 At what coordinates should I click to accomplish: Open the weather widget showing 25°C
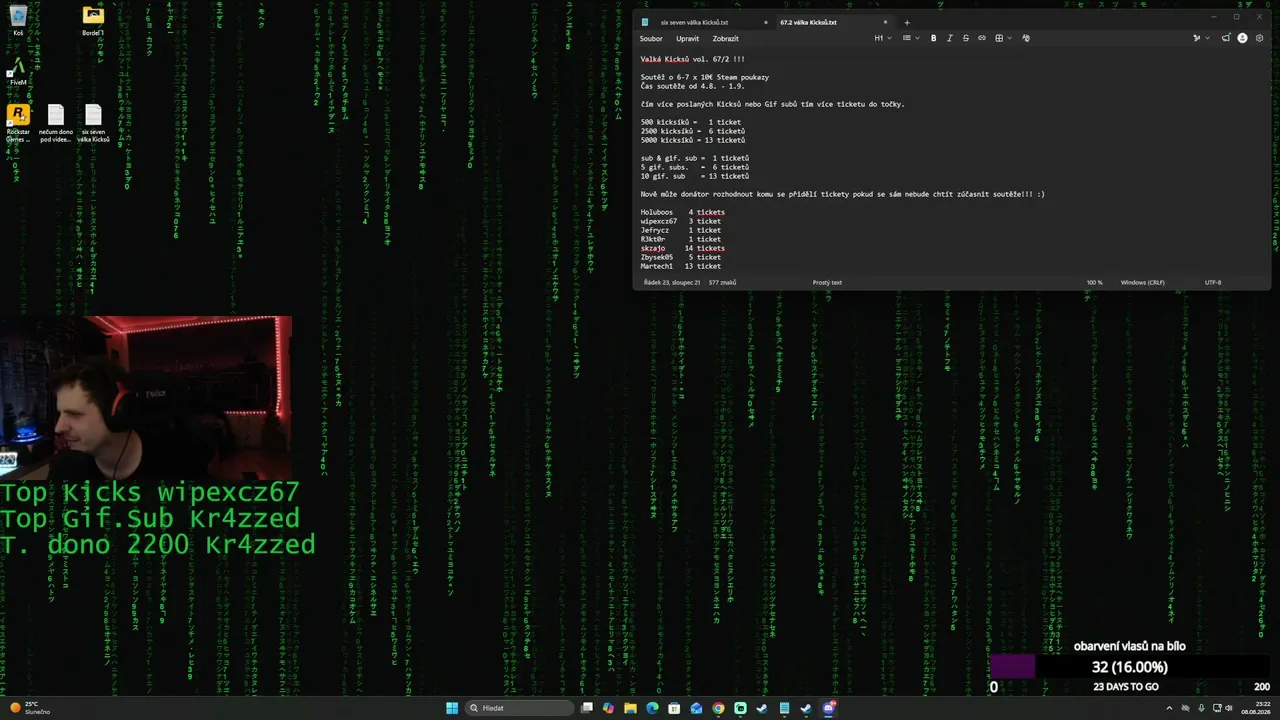pyautogui.click(x=28, y=708)
